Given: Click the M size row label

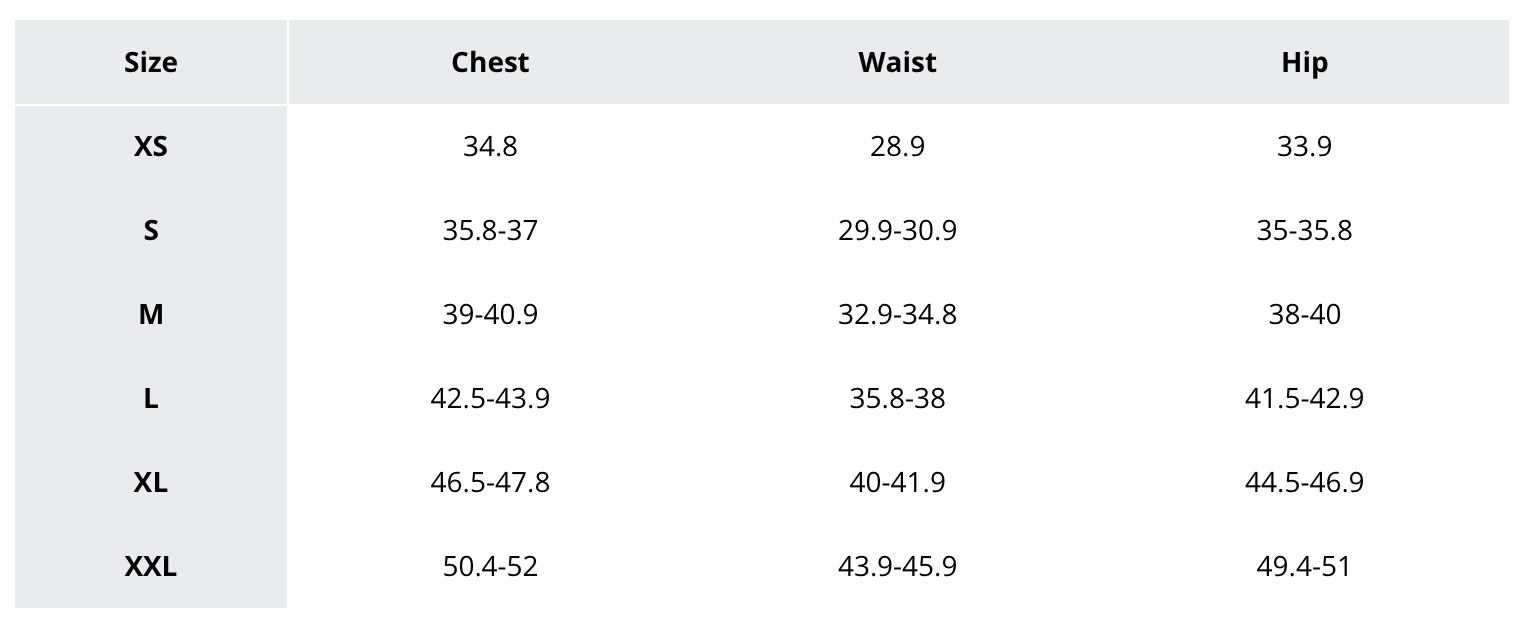Looking at the screenshot, I should tap(151, 315).
